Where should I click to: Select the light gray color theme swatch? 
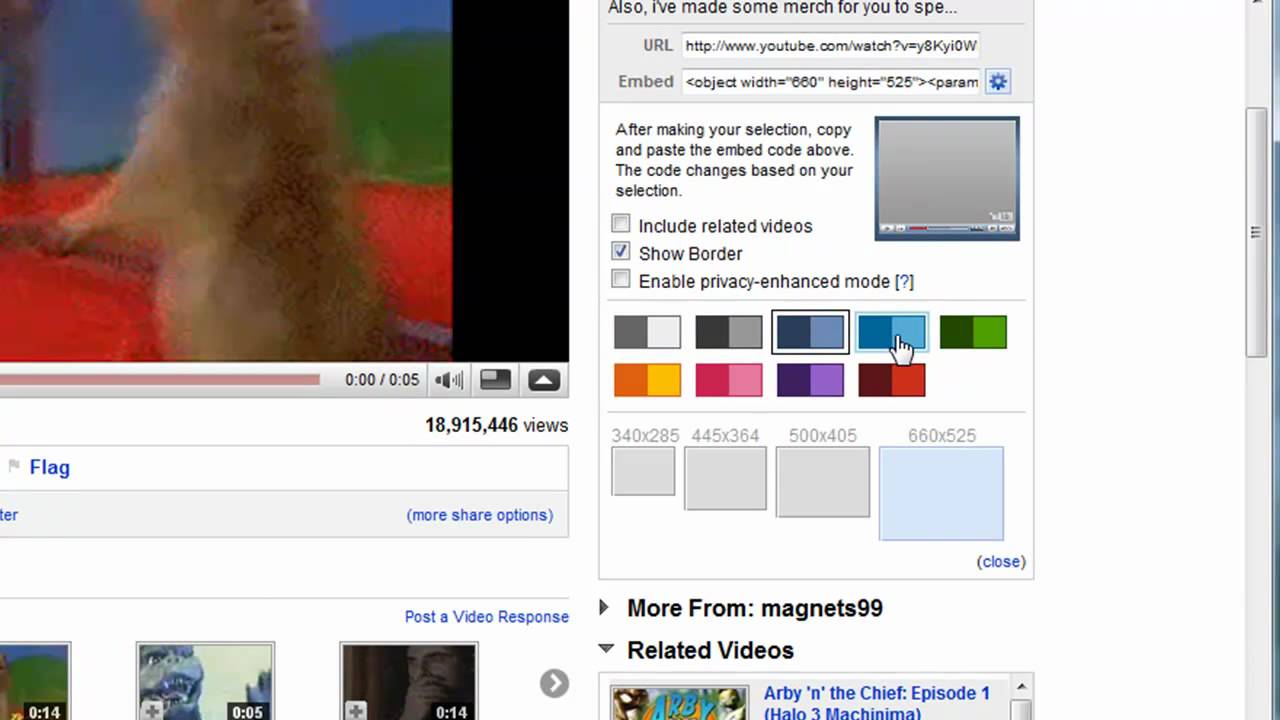point(647,332)
